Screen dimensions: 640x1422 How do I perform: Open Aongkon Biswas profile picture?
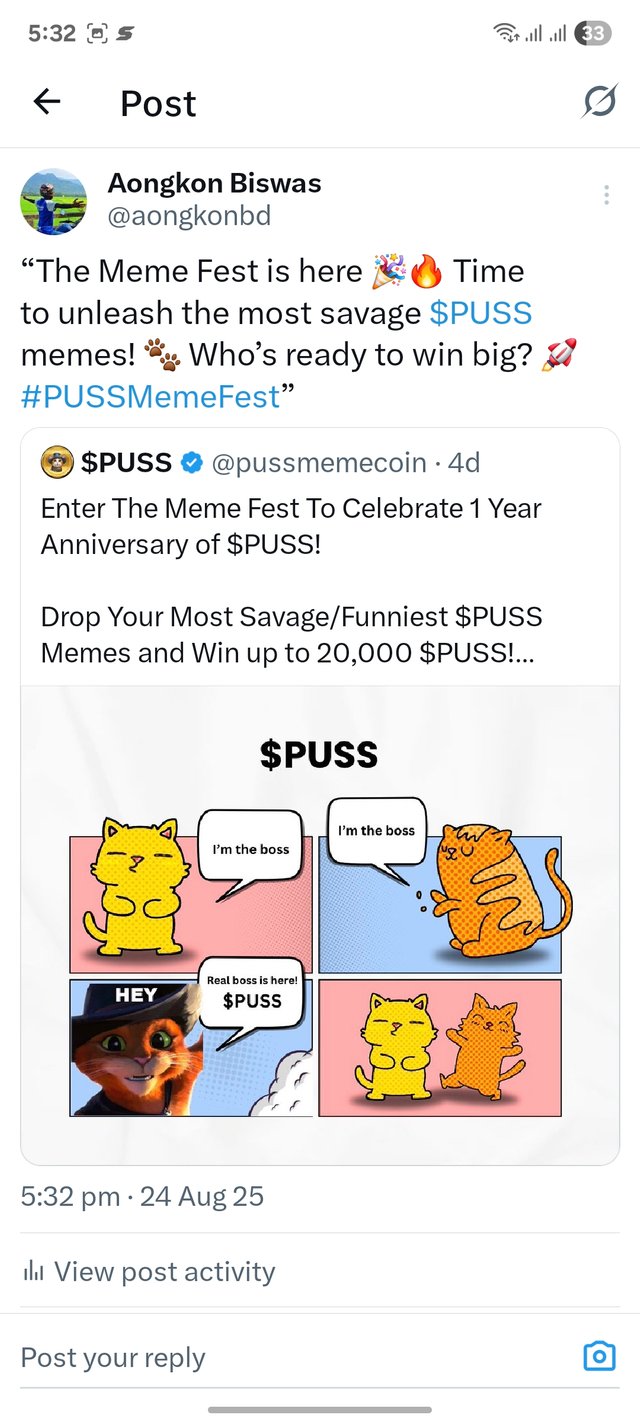click(54, 201)
